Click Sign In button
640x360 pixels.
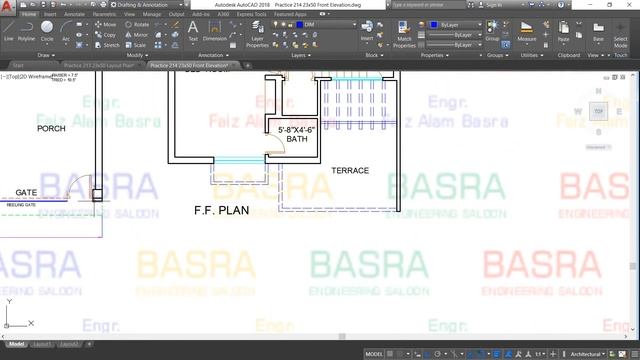click(x=491, y=5)
